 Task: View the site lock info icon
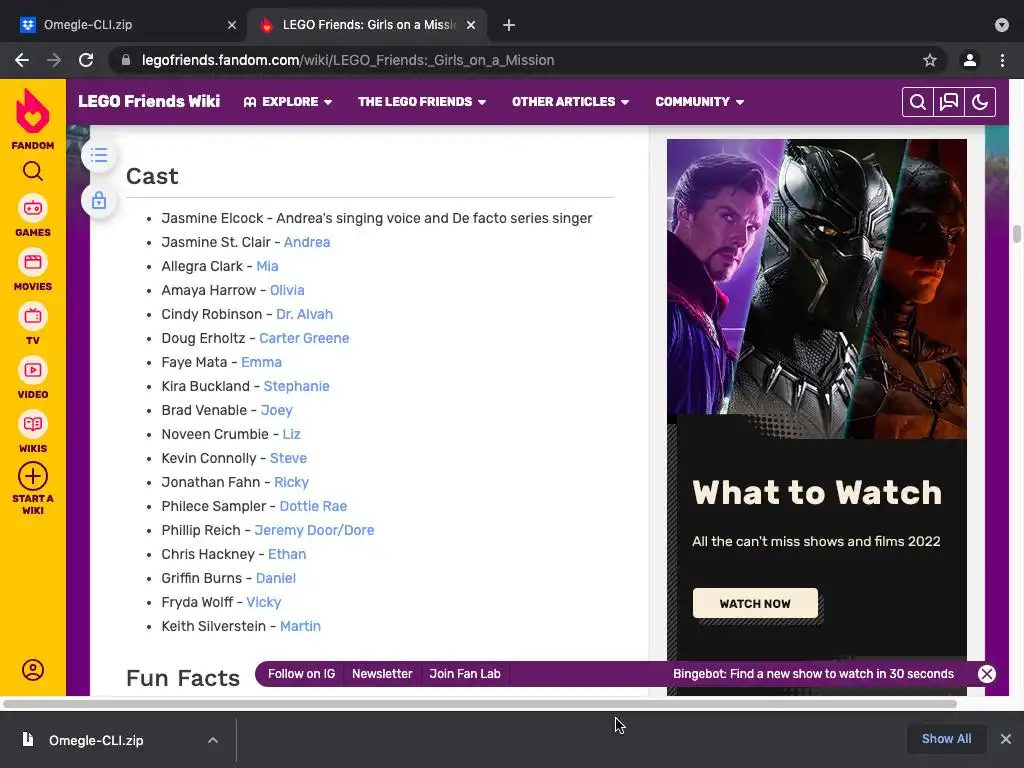pyautogui.click(x=126, y=60)
